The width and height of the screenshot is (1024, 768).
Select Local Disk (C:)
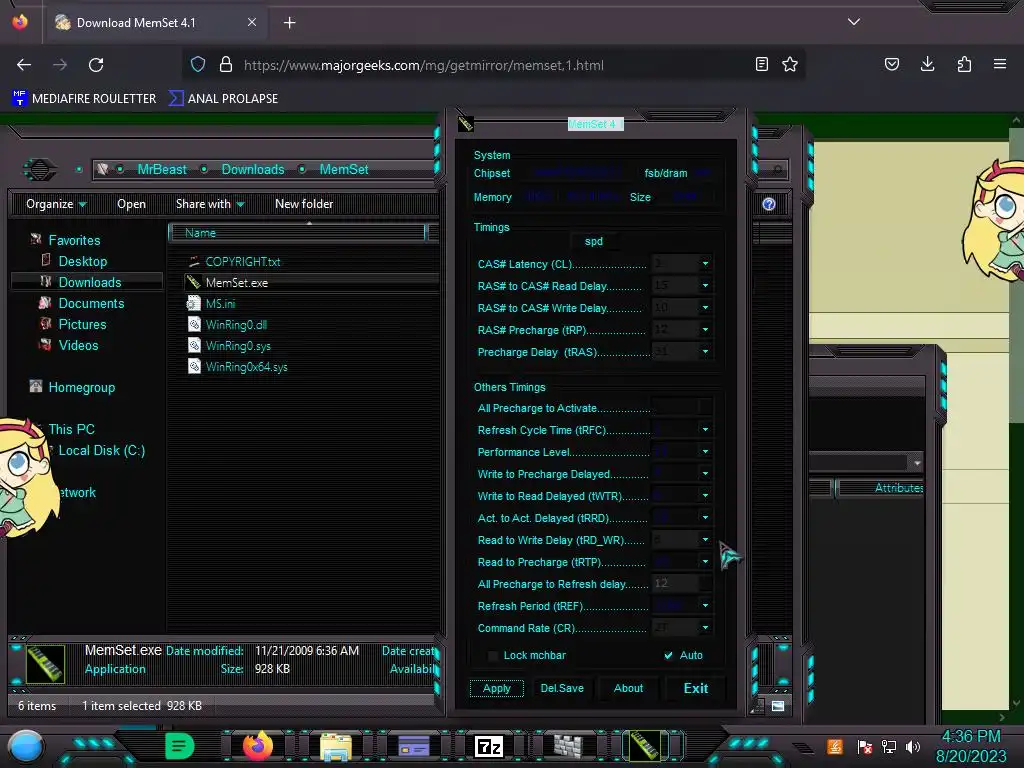[101, 451]
